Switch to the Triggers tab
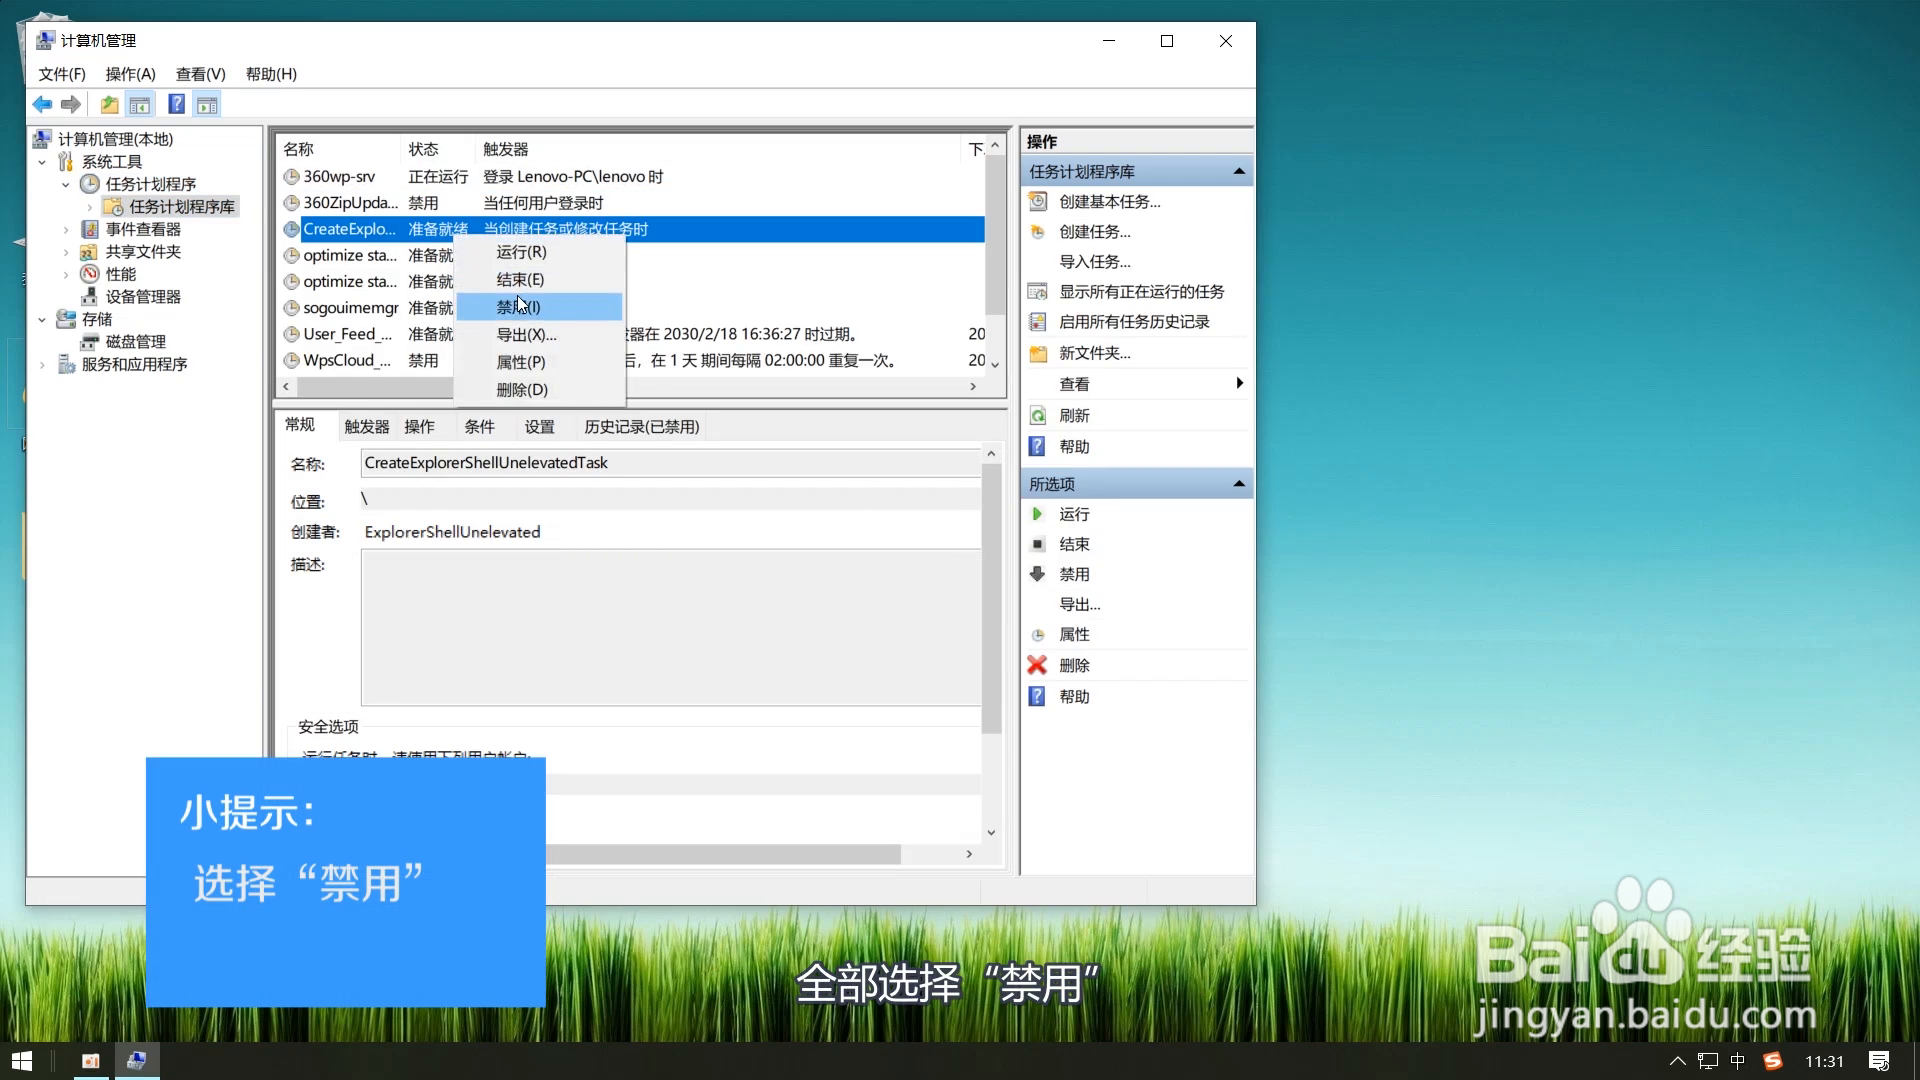The width and height of the screenshot is (1920, 1080). point(366,427)
